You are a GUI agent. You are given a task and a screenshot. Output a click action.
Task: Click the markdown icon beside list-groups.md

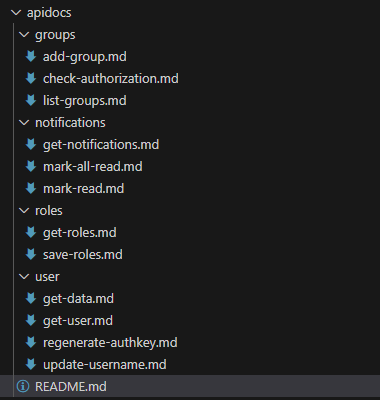(31, 100)
